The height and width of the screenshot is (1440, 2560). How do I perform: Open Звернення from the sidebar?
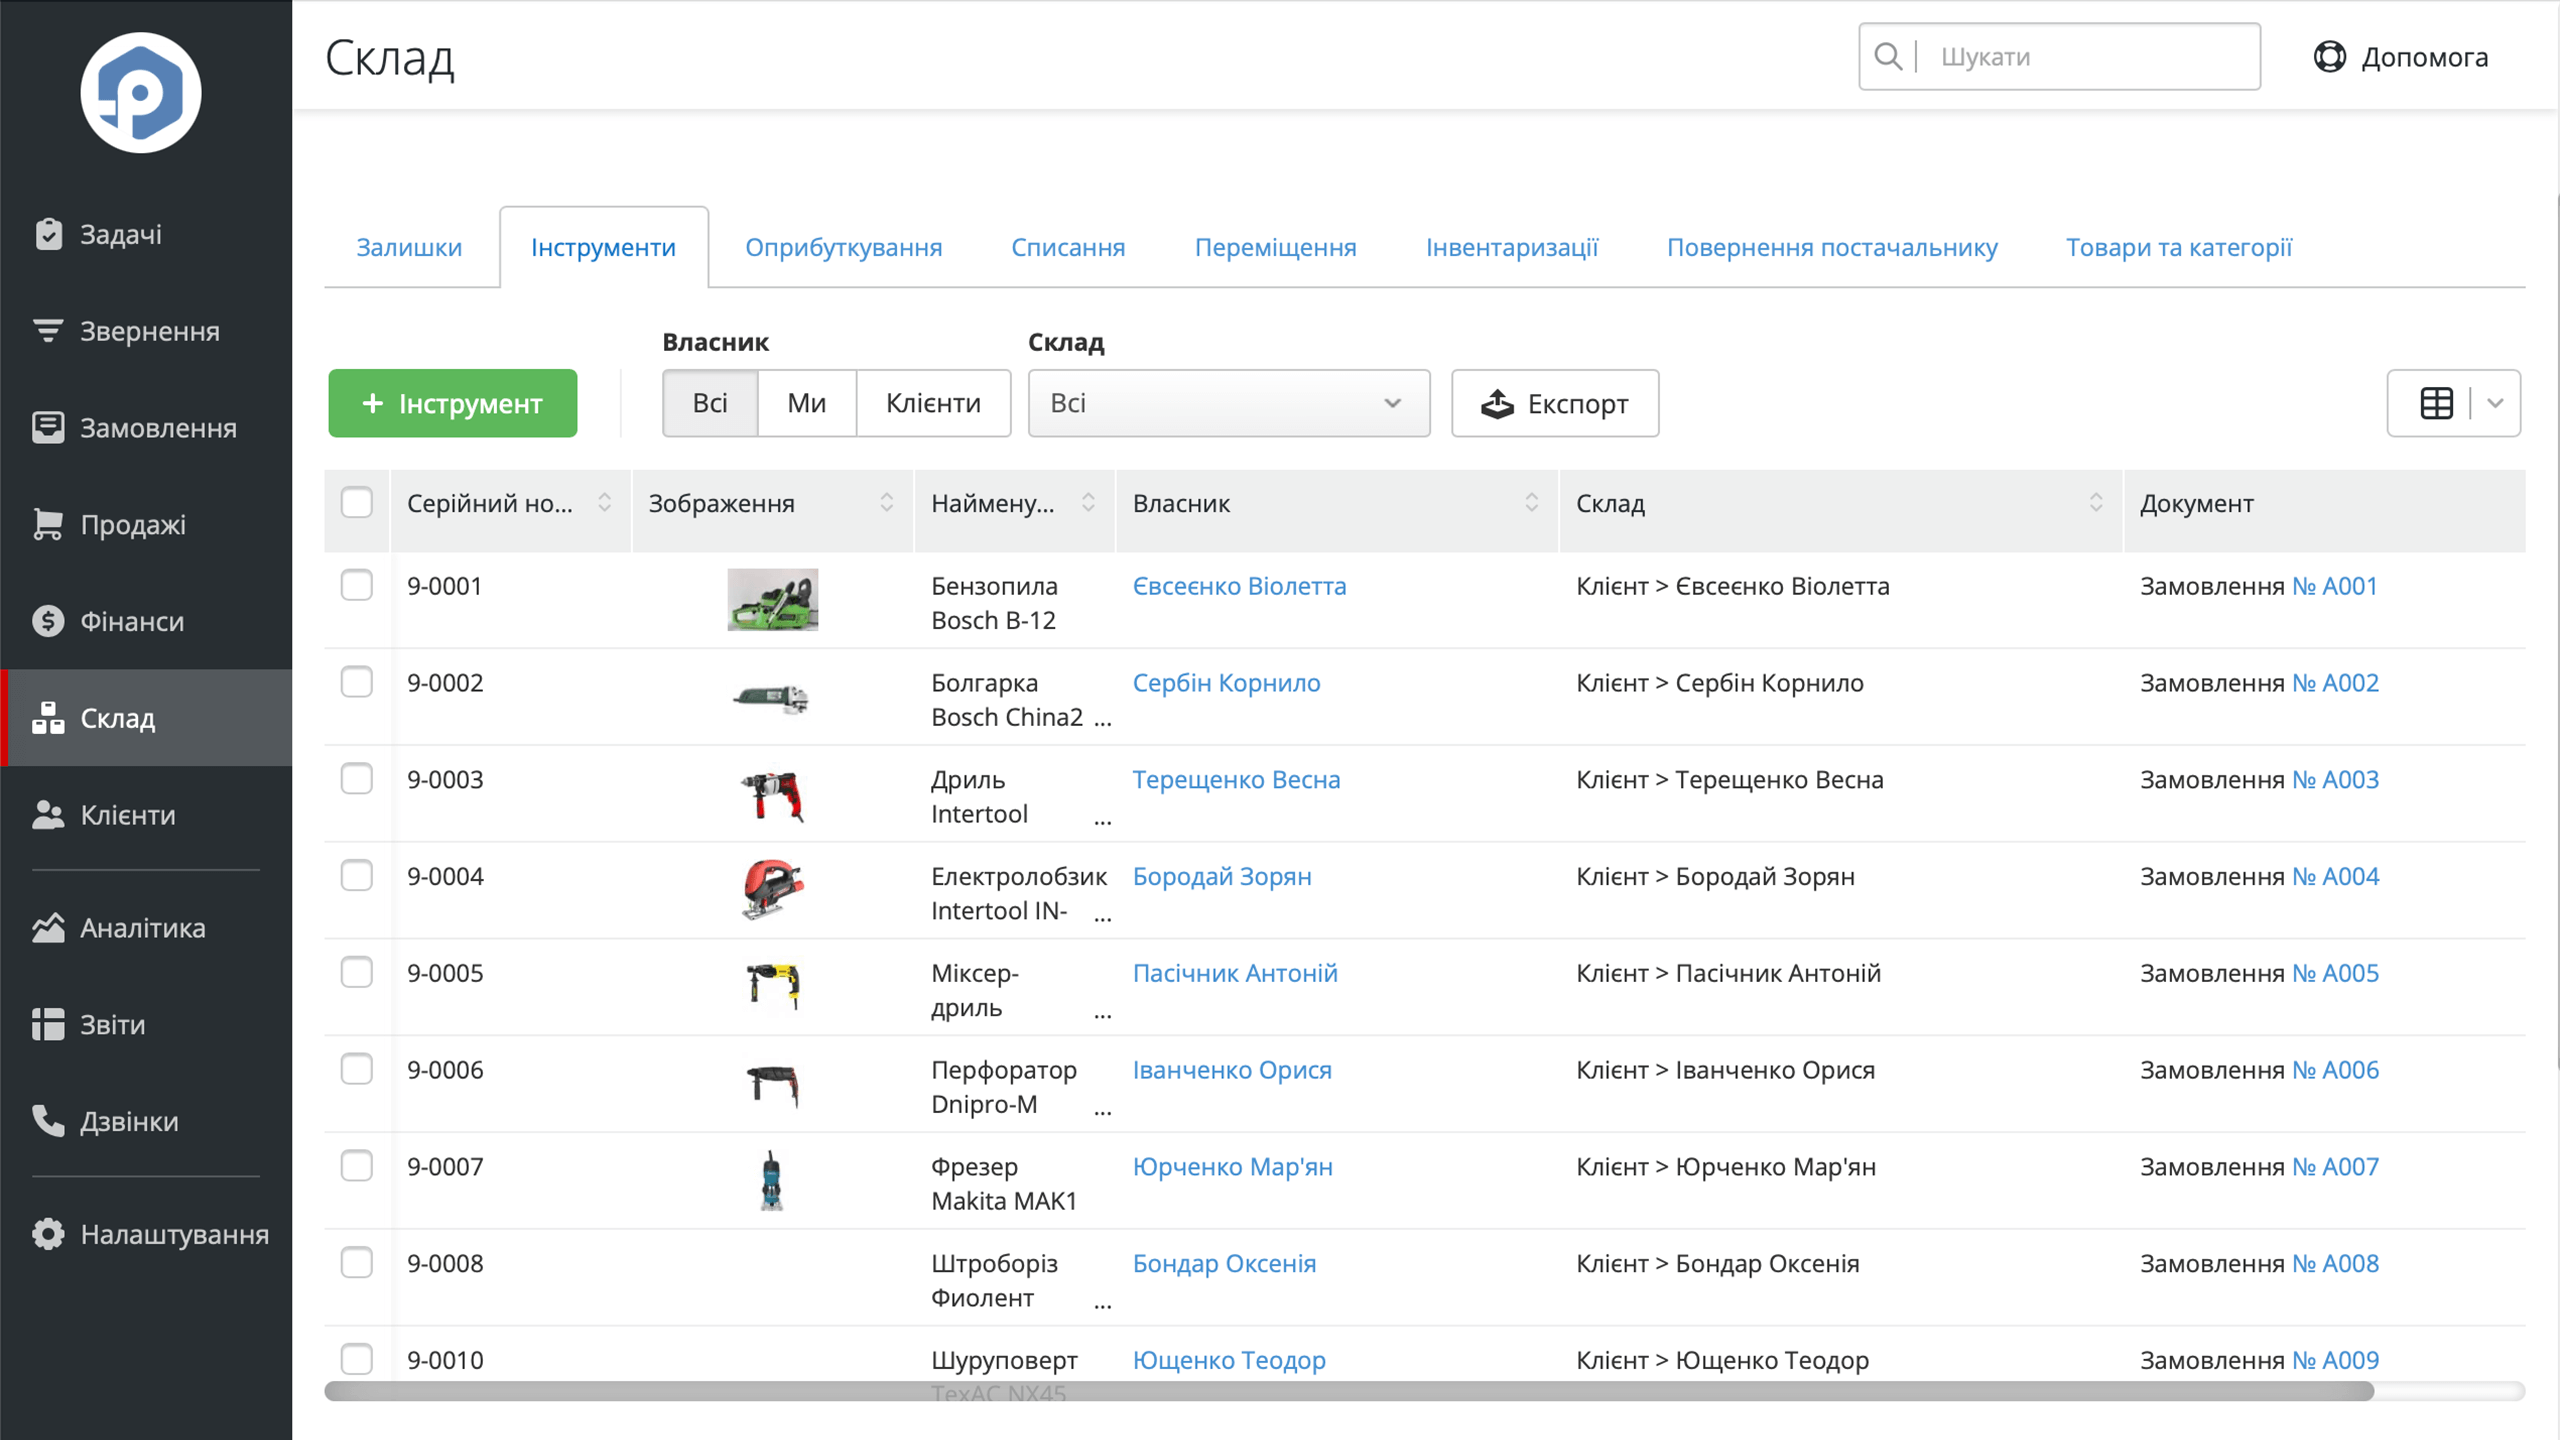[x=146, y=331]
